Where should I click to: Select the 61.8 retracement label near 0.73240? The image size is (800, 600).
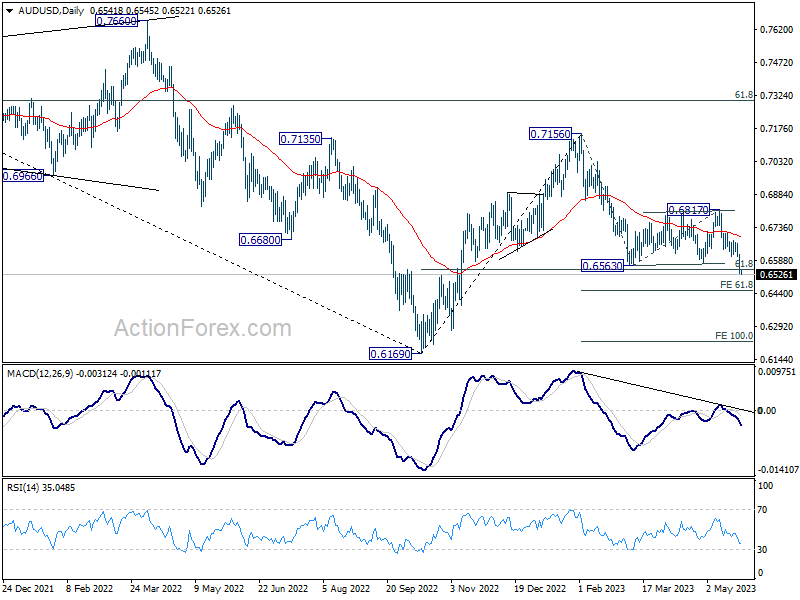click(x=744, y=95)
